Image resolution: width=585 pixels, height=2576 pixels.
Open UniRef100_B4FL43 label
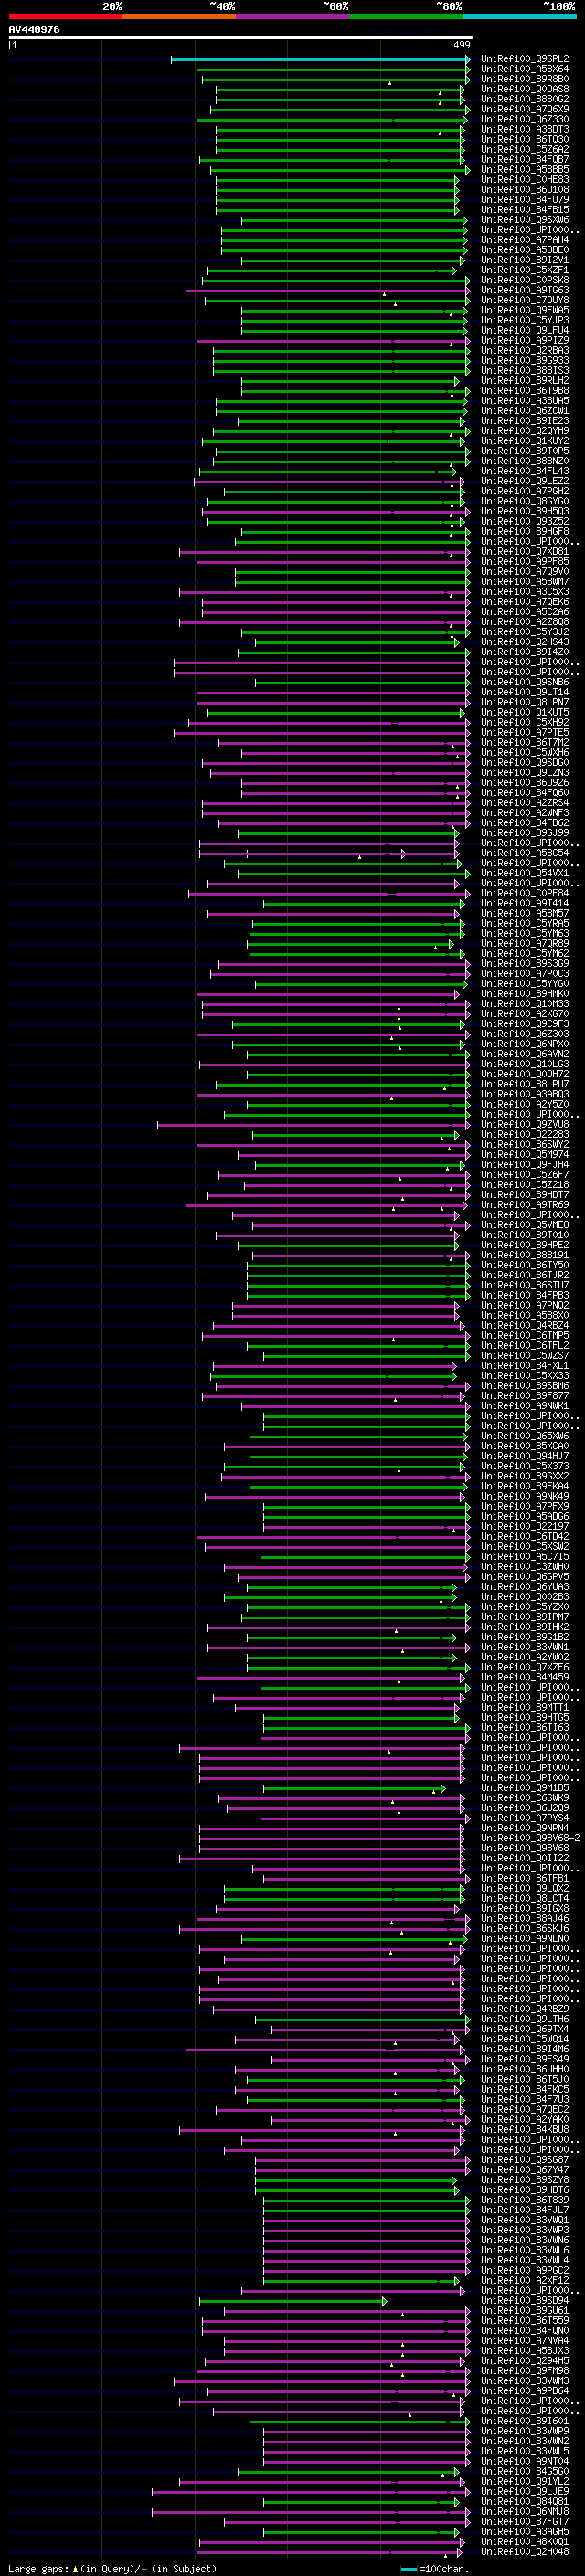click(524, 471)
